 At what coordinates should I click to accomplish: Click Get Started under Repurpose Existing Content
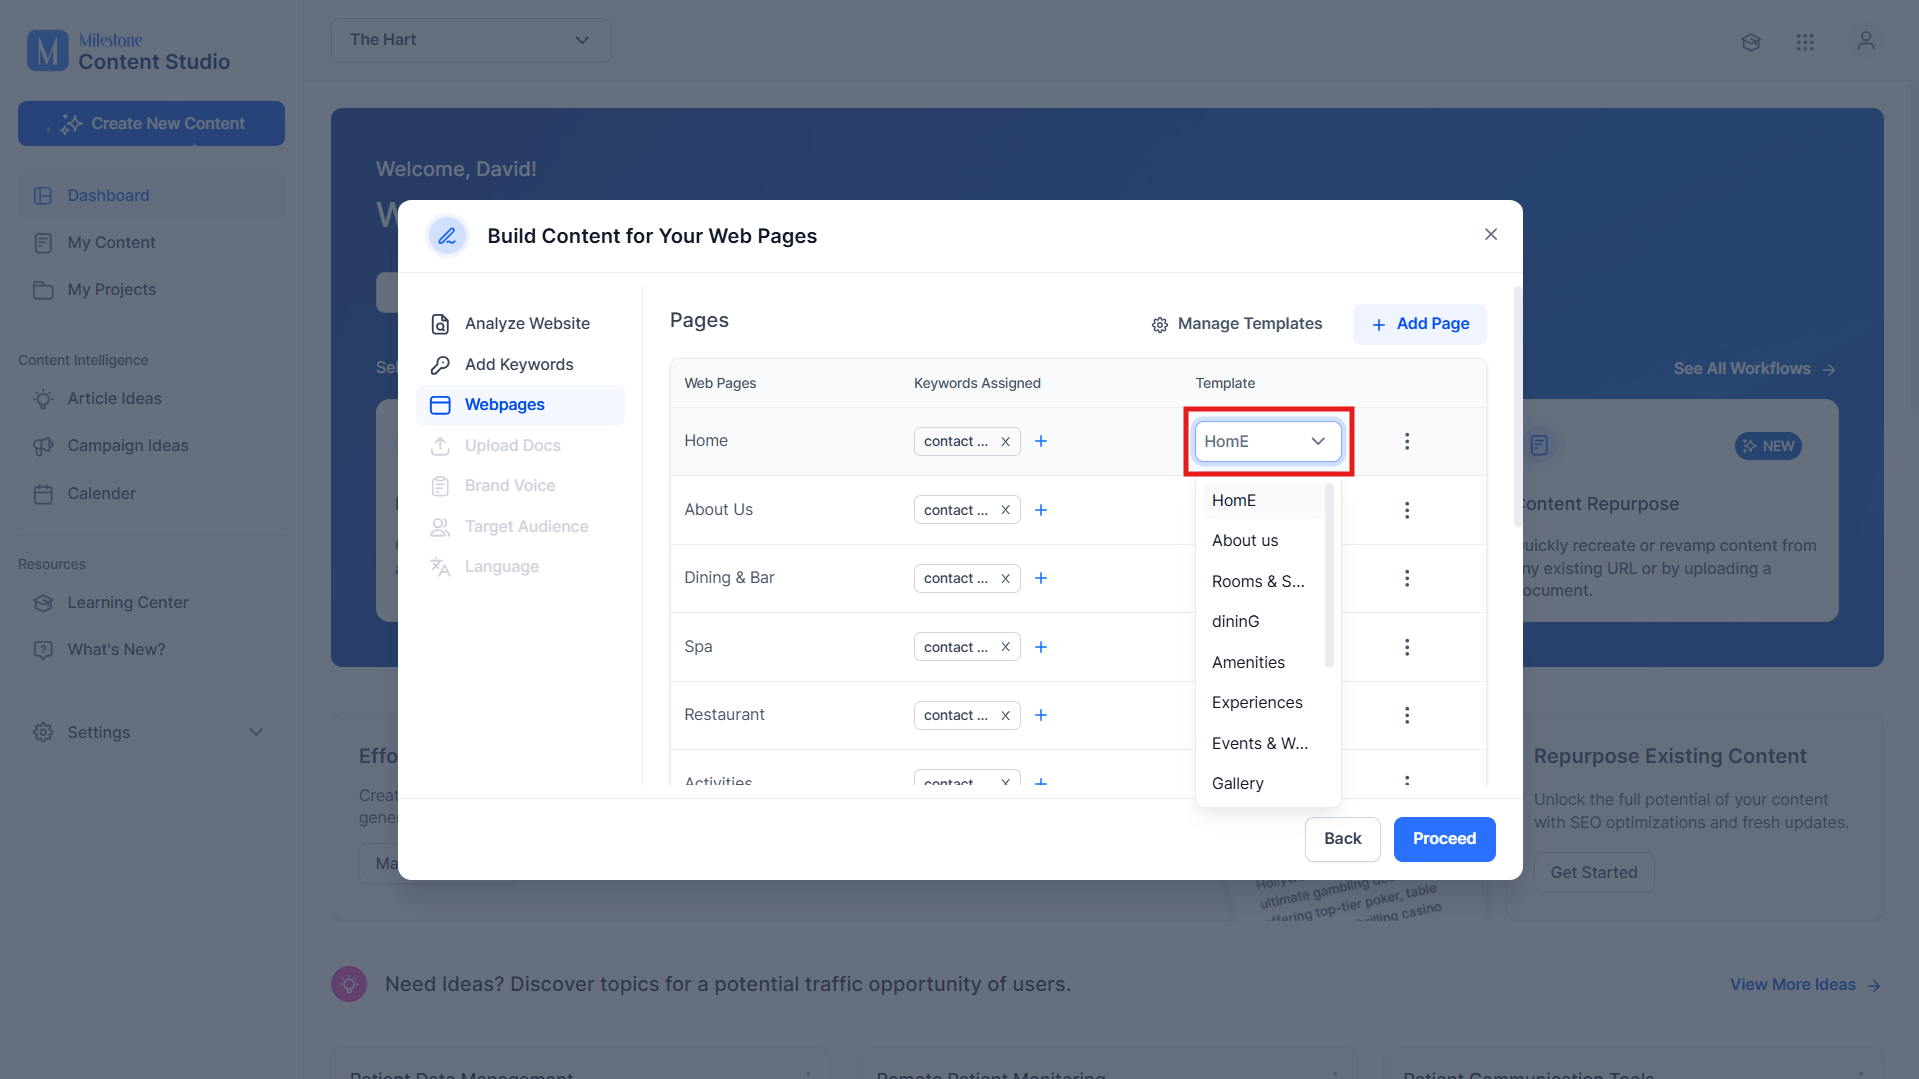(x=1593, y=872)
